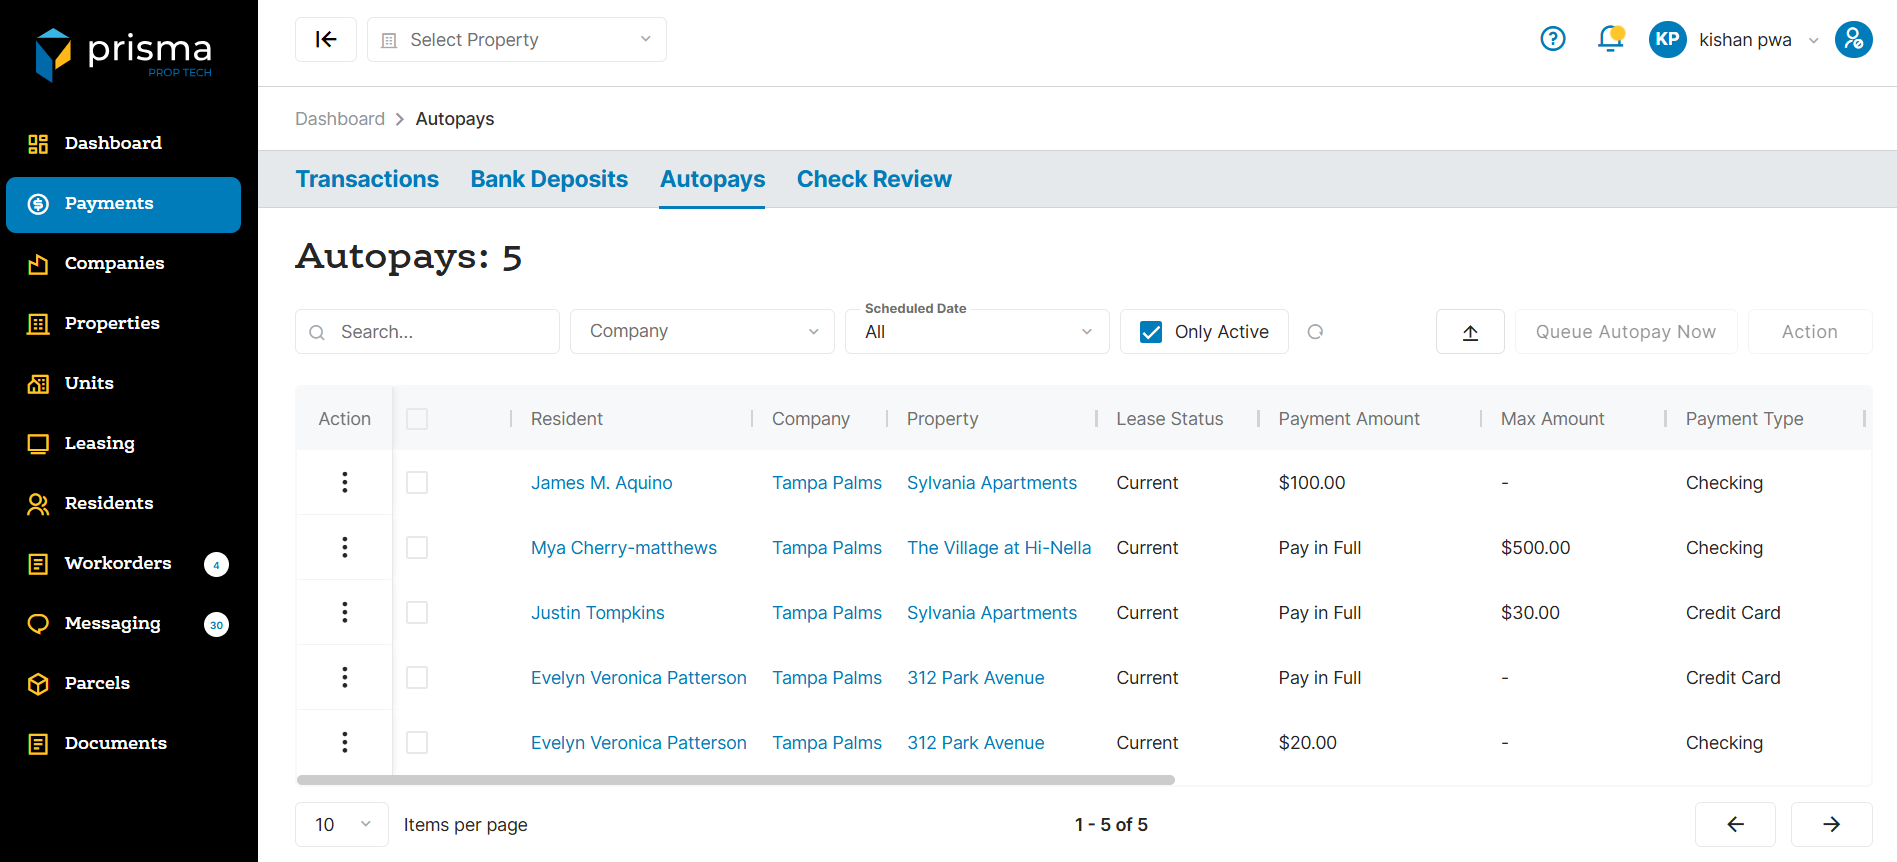Expand the Select Property dropdown
This screenshot has width=1897, height=862.
tap(516, 40)
